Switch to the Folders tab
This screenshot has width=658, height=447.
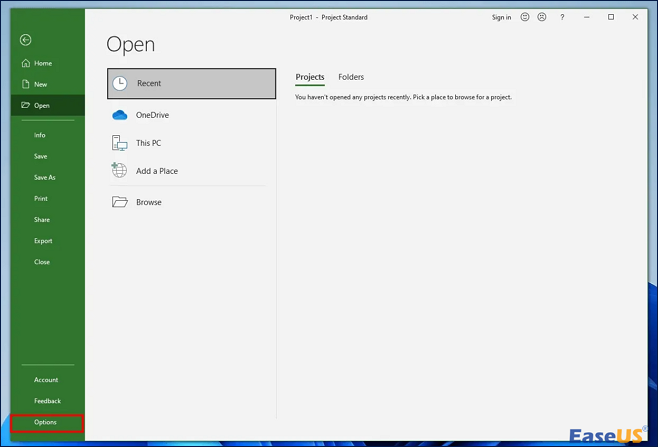click(x=351, y=77)
